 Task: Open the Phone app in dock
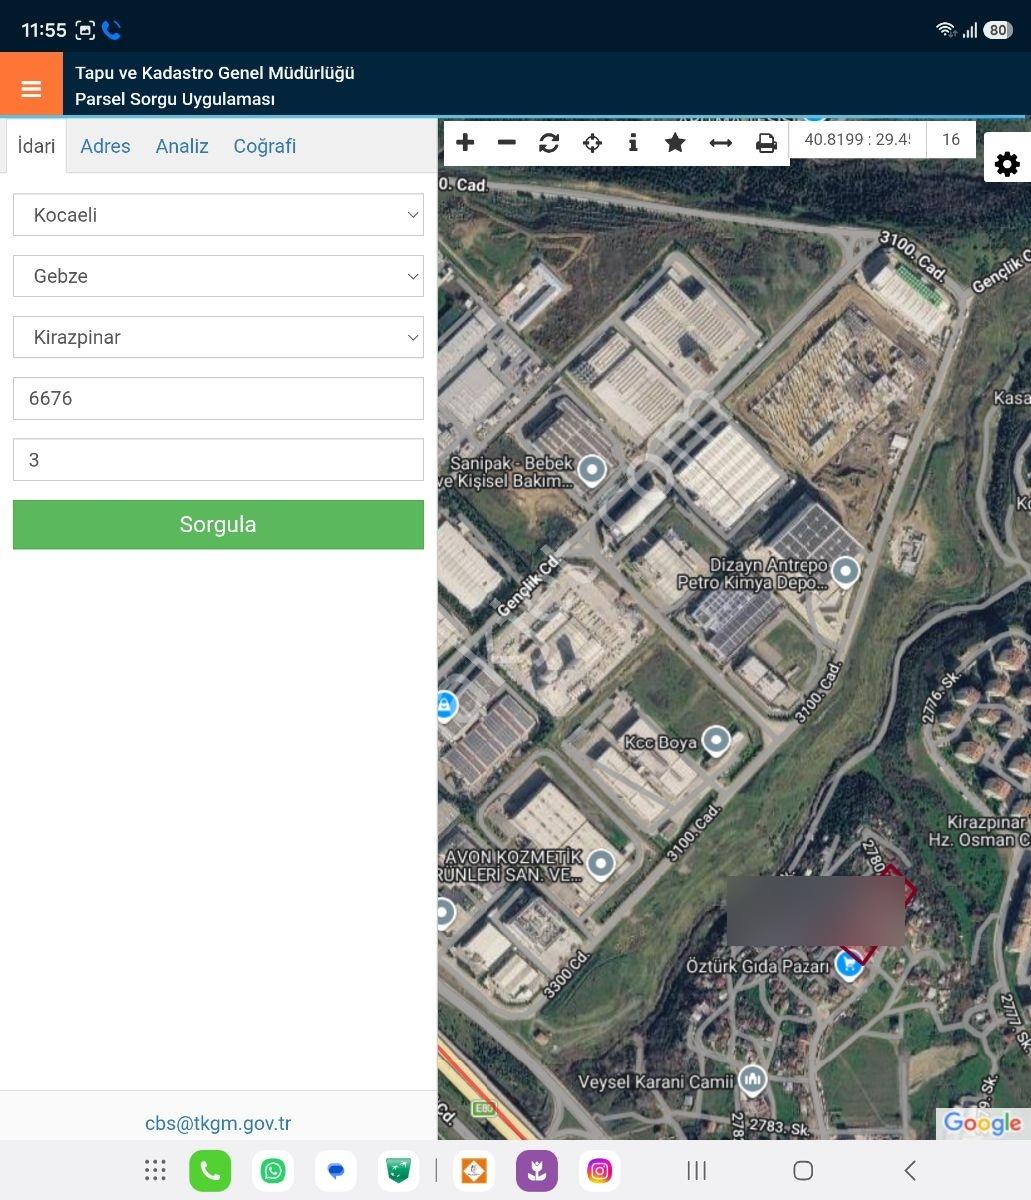pos(210,1171)
